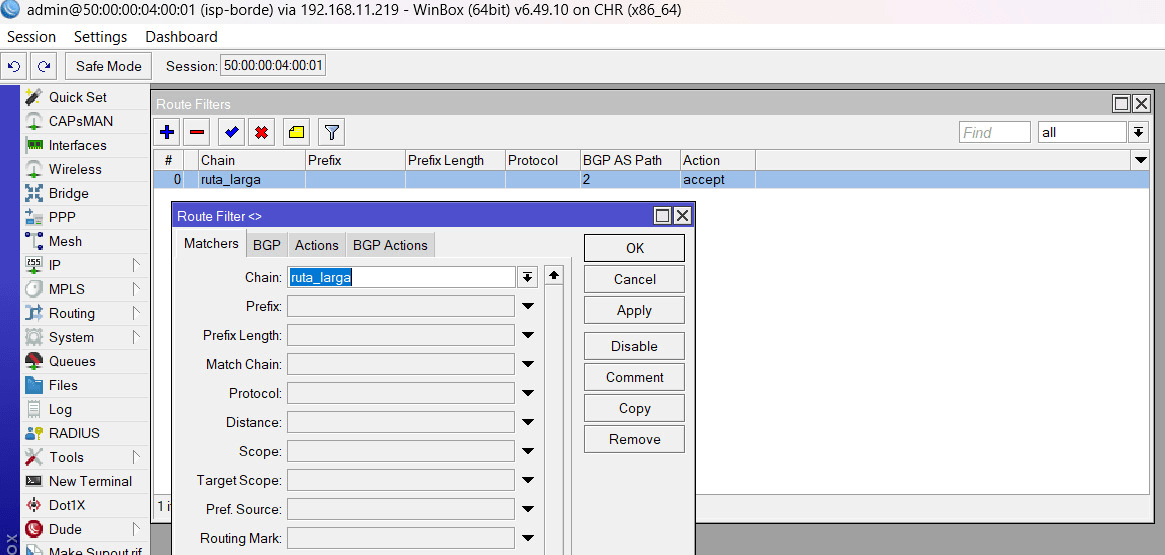
Task: Click the yellow comment note icon
Action: pos(296,133)
